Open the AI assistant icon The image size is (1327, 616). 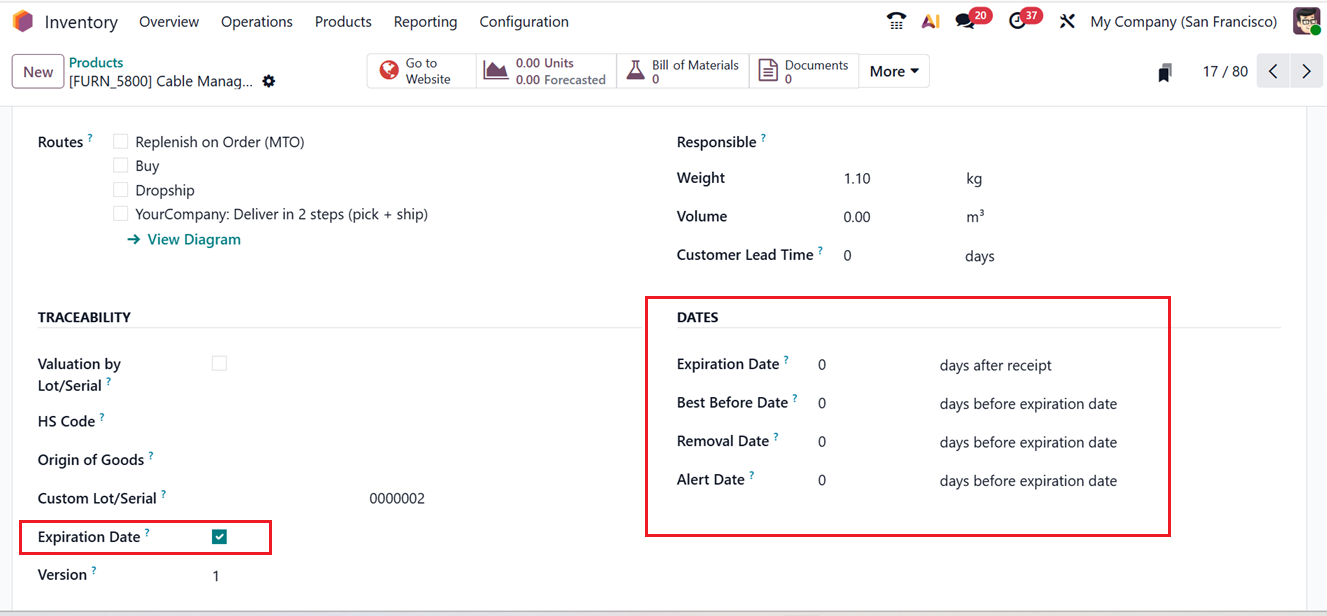tap(930, 21)
